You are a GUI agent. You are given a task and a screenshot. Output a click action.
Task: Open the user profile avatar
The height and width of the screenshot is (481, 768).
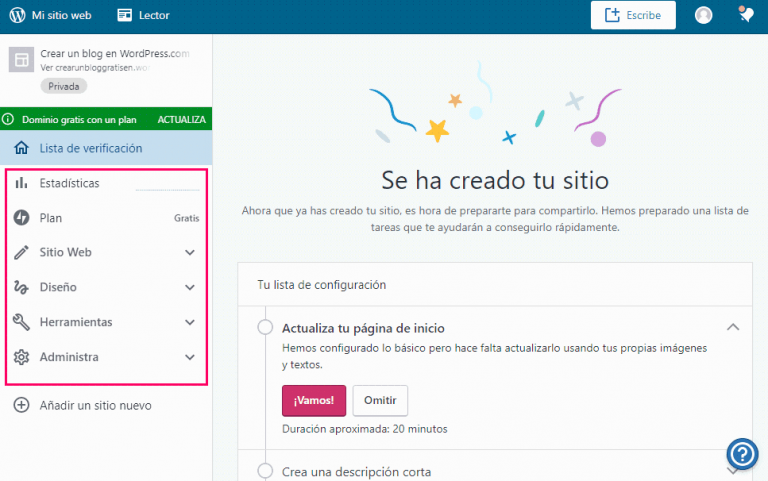click(x=703, y=15)
